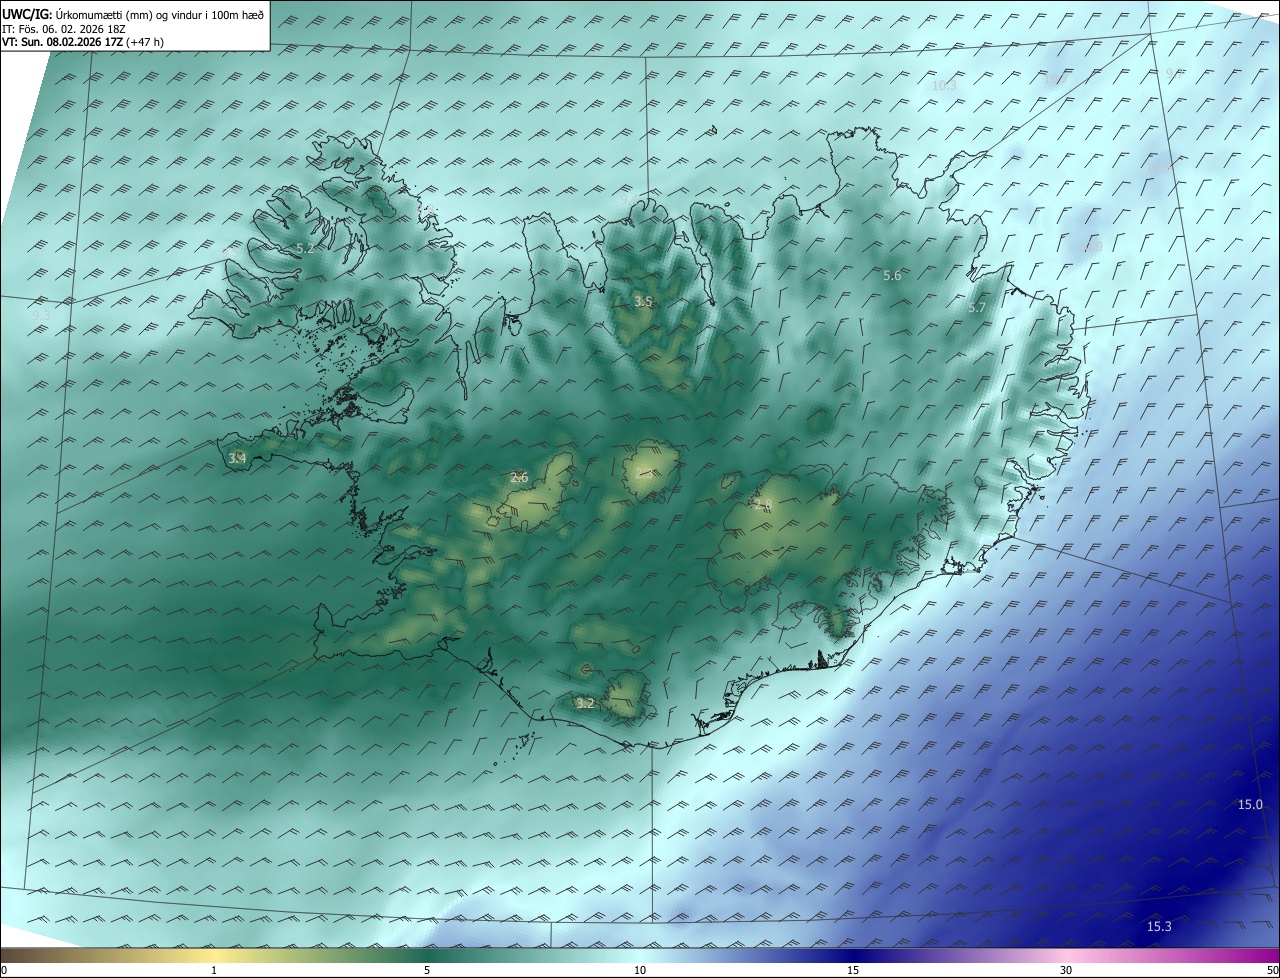1280x978 pixels.
Task: Click the 'VT: Sun. 08.02.2026 17Z (+47 h)' line
Action: [83, 42]
